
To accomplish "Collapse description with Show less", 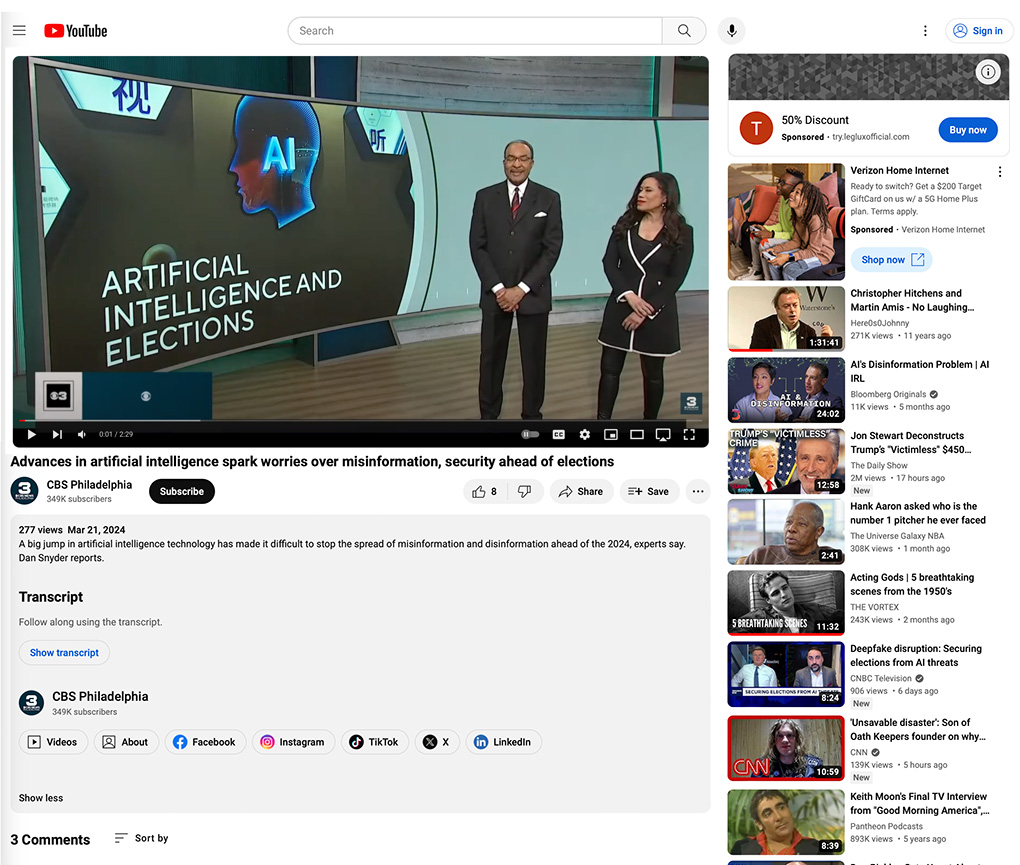I will coord(41,798).
